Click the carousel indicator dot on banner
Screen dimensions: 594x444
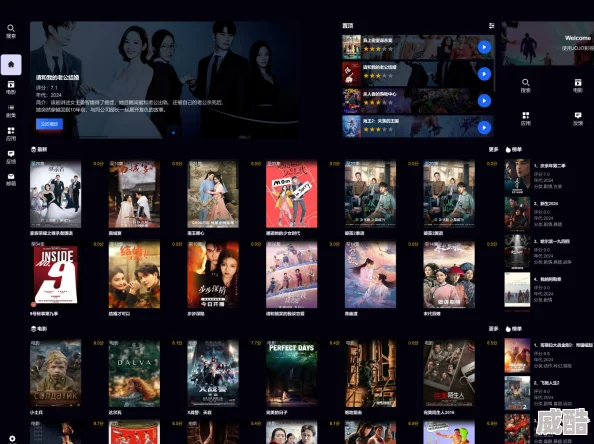173,133
